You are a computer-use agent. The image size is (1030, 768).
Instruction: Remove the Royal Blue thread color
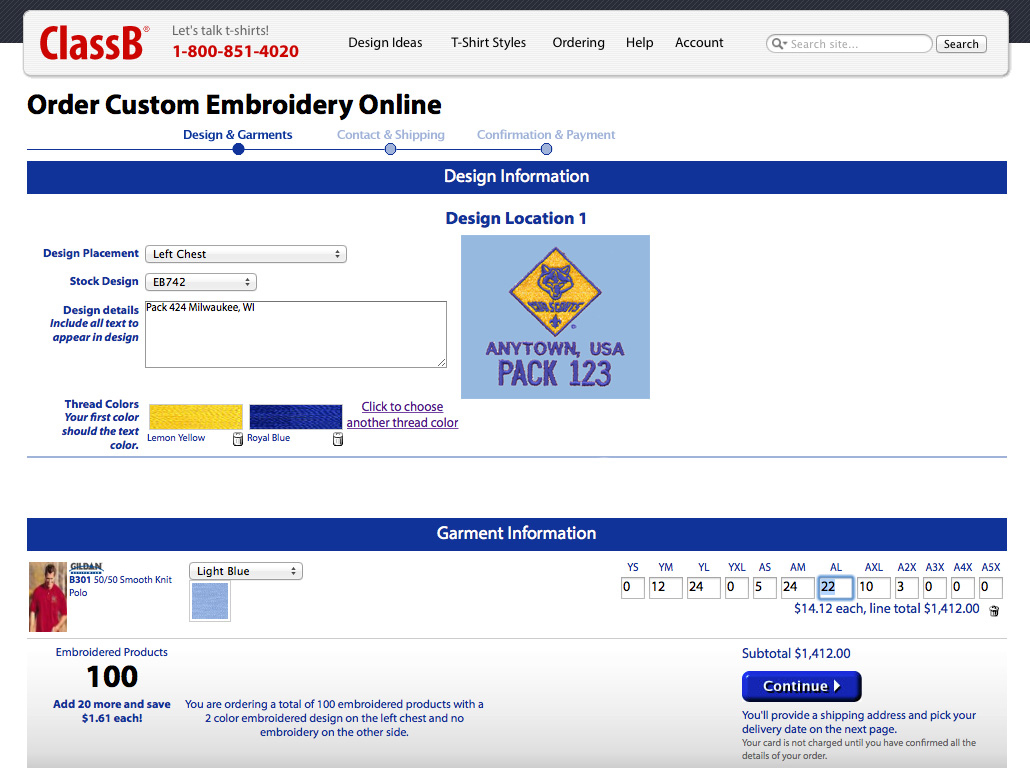click(337, 439)
